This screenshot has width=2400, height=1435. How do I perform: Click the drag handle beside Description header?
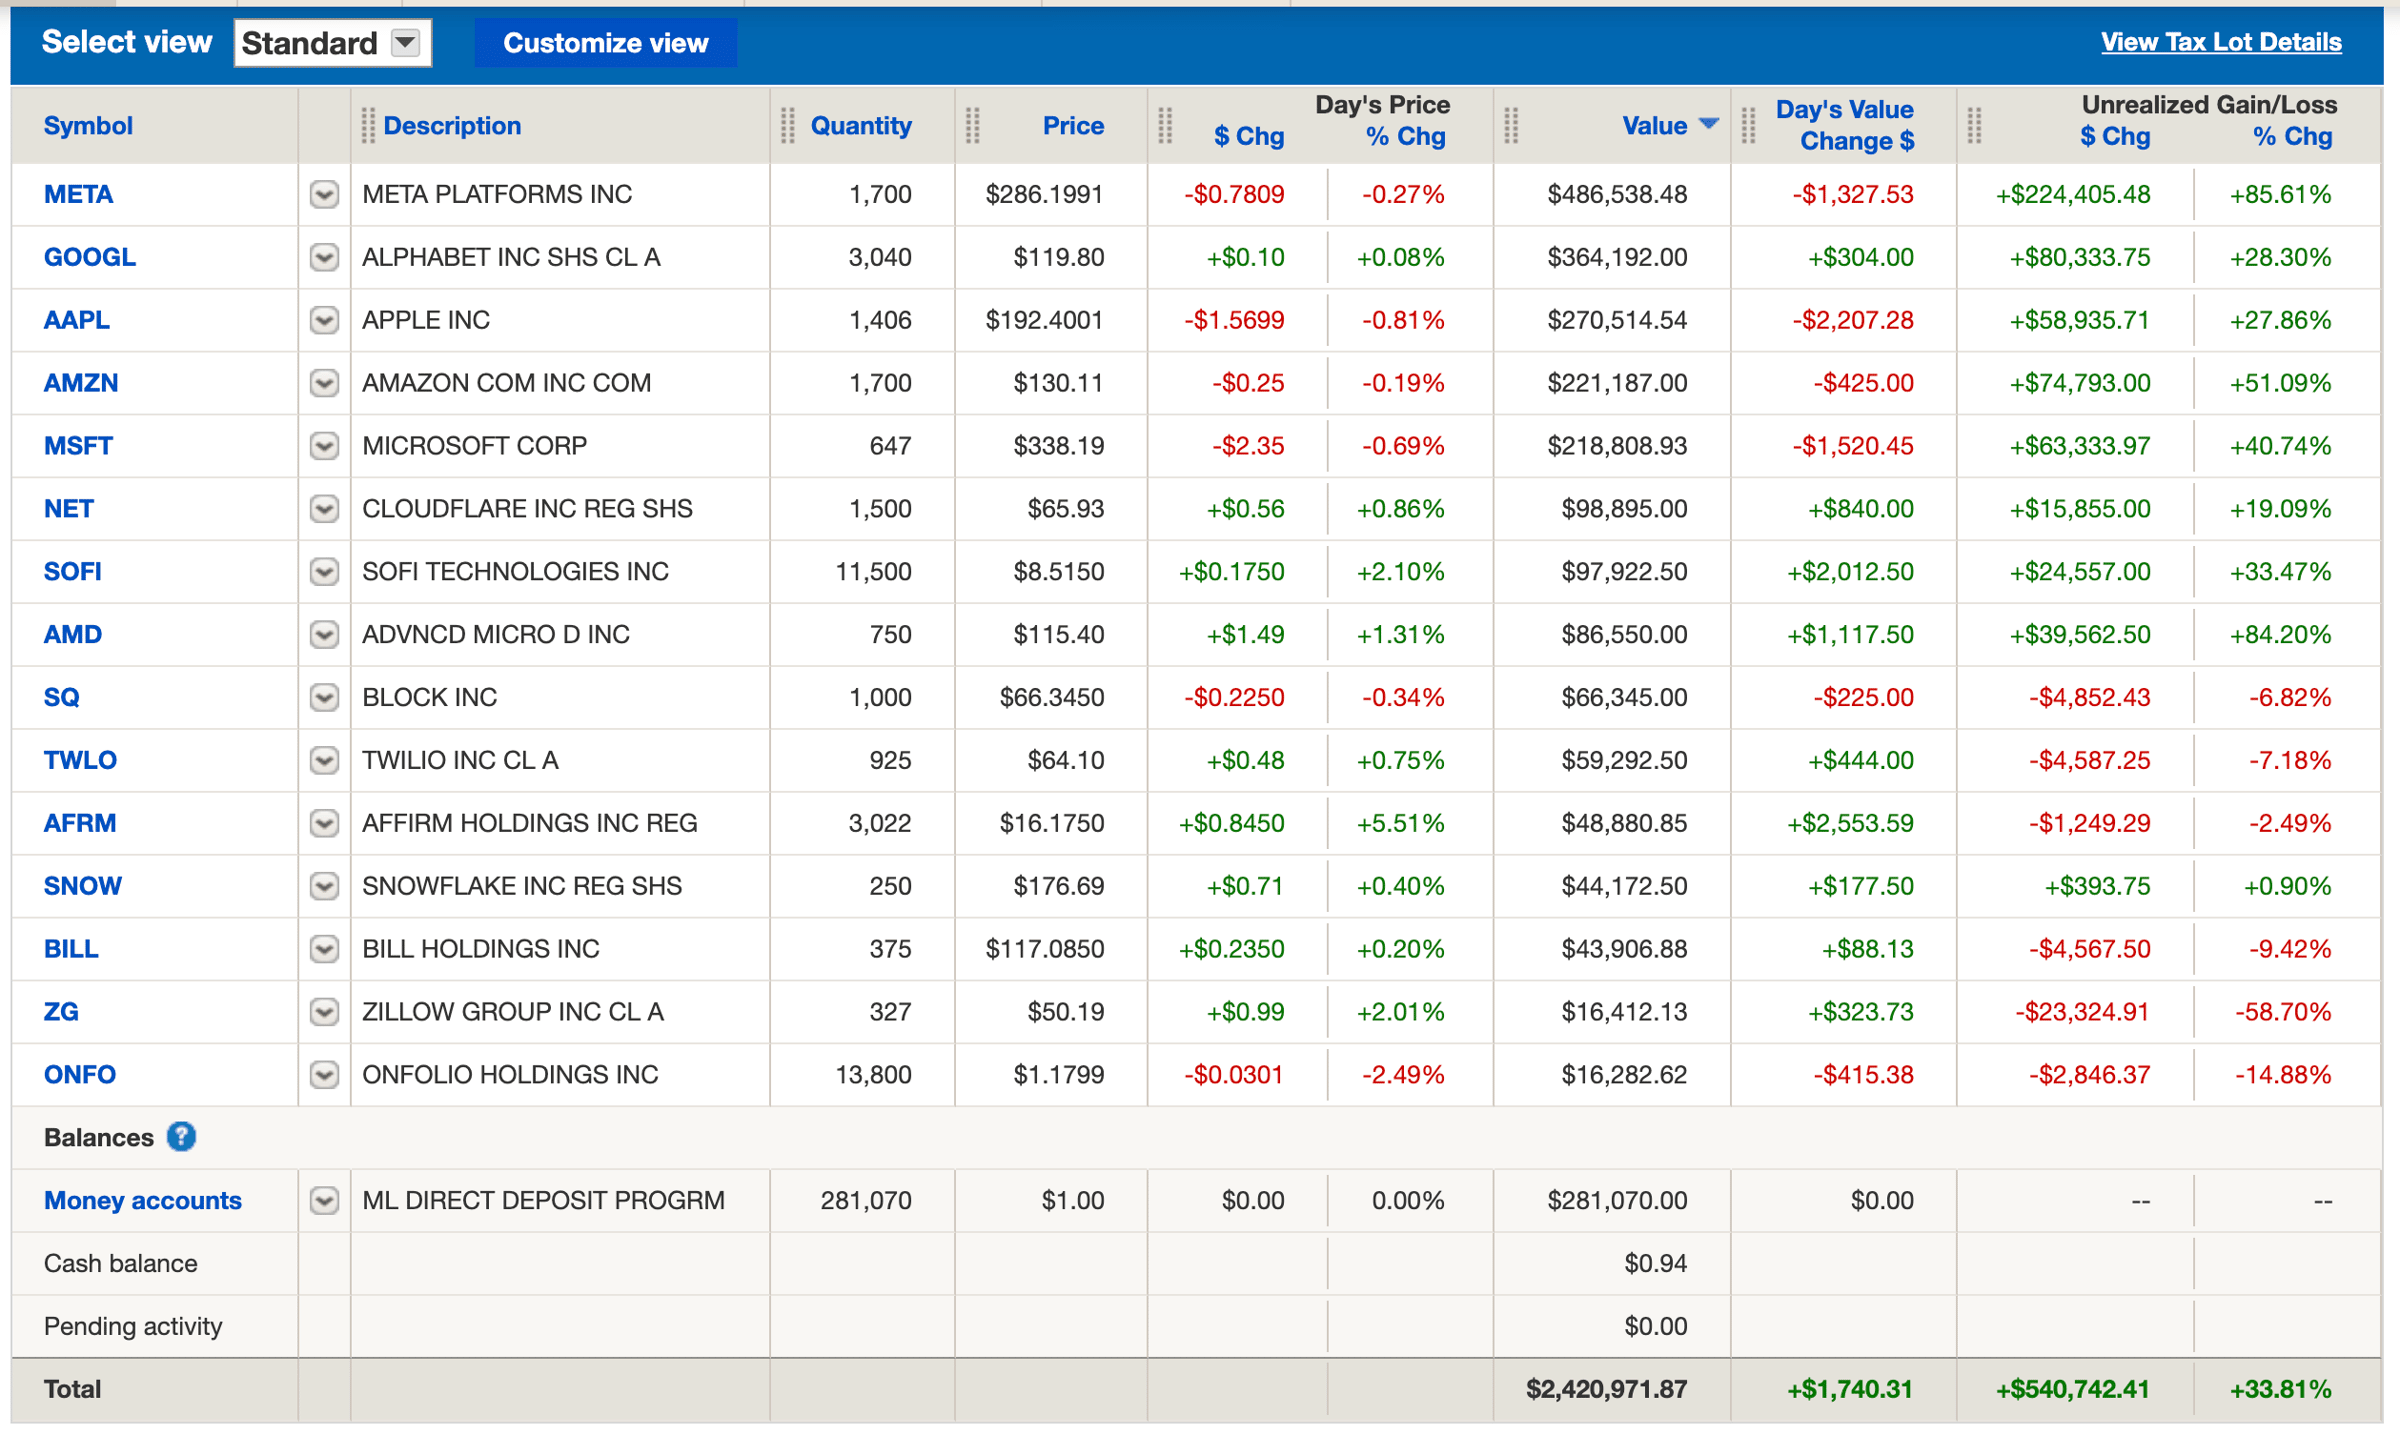pos(368,126)
